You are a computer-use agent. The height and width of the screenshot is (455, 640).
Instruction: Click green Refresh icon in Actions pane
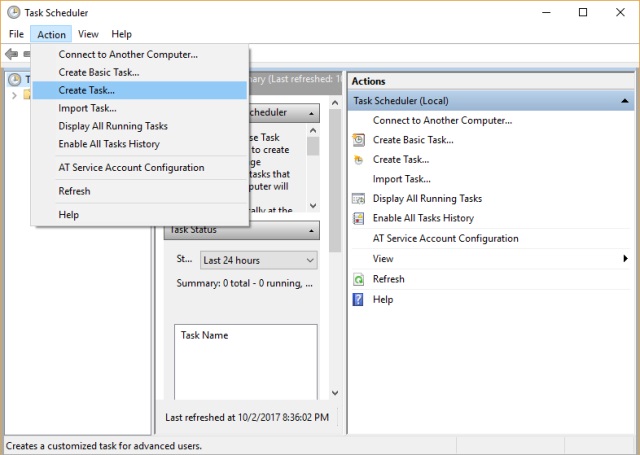(358, 279)
